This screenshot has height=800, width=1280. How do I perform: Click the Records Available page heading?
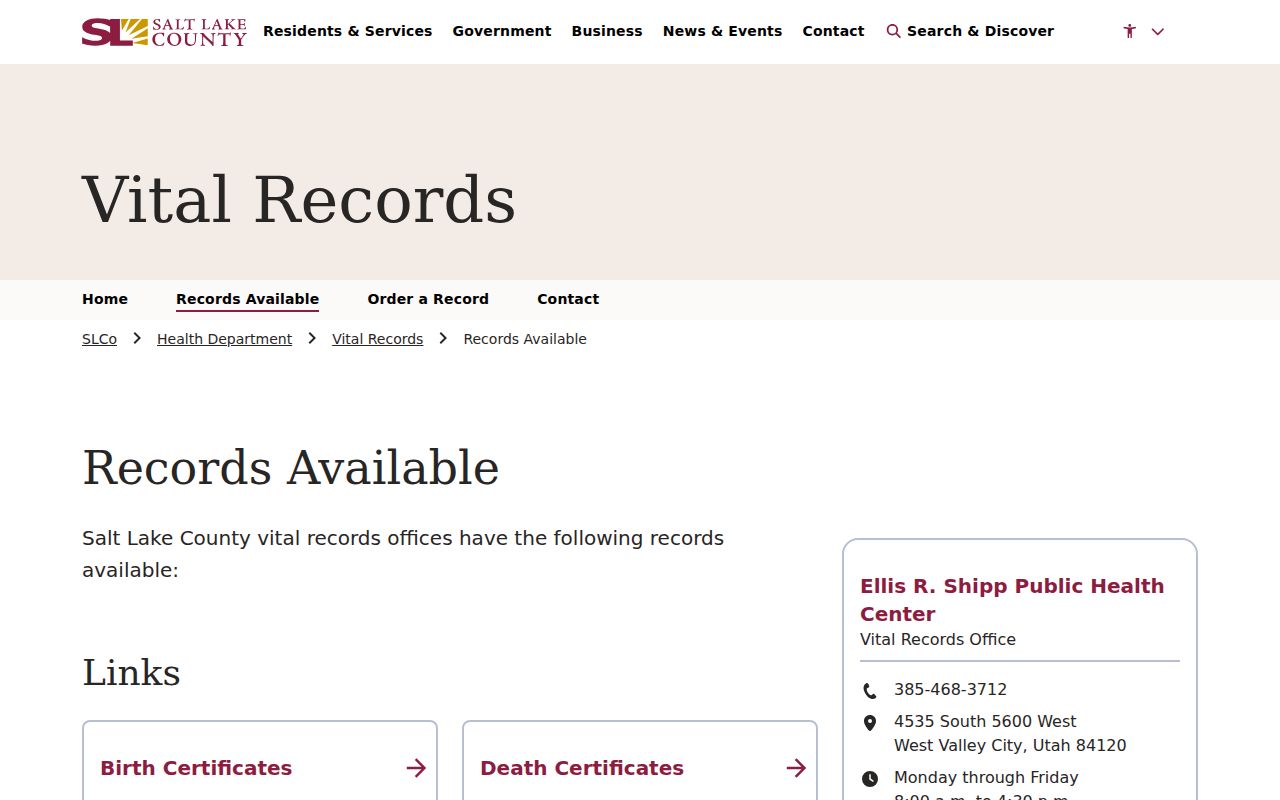(x=290, y=468)
